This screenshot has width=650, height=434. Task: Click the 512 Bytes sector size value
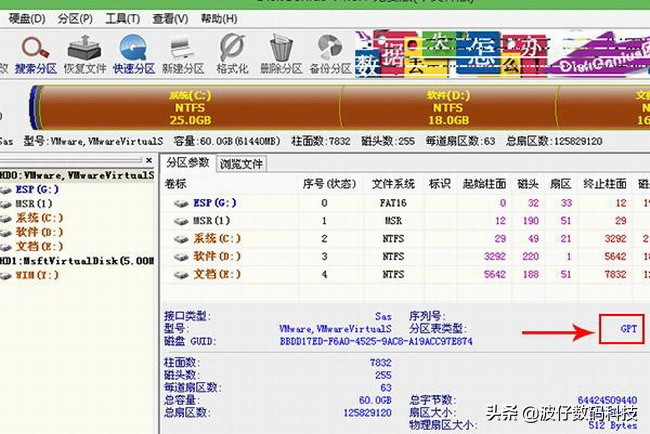coord(613,425)
